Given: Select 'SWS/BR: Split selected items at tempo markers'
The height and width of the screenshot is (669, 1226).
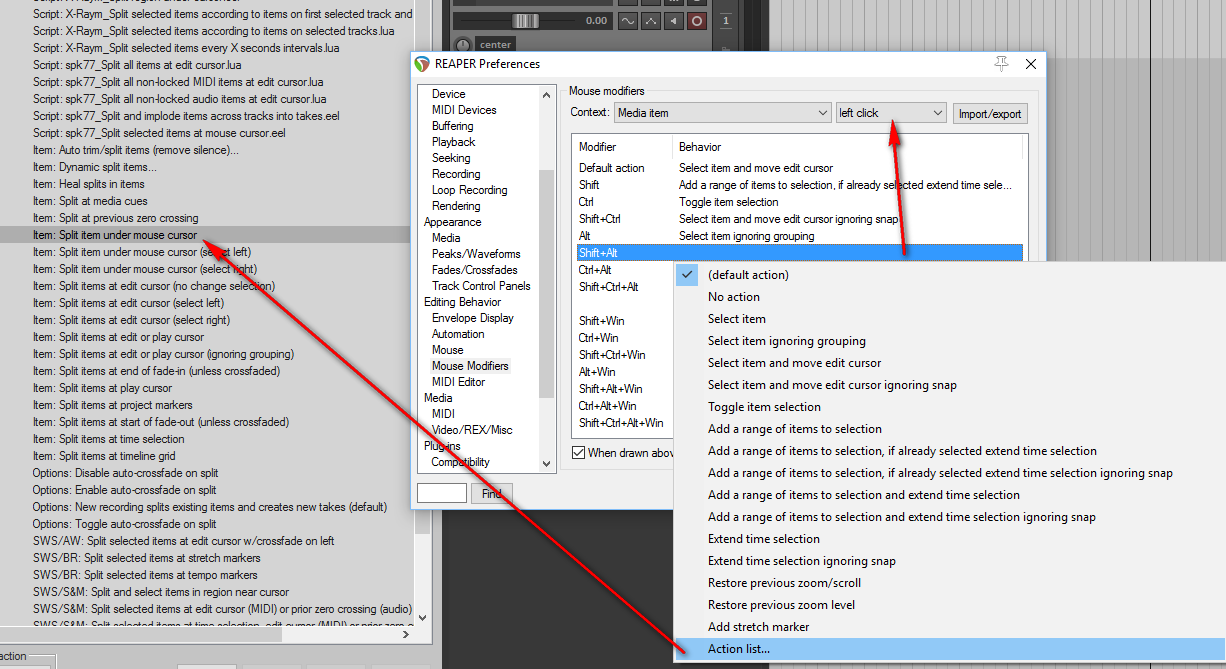Looking at the screenshot, I should click(205, 575).
